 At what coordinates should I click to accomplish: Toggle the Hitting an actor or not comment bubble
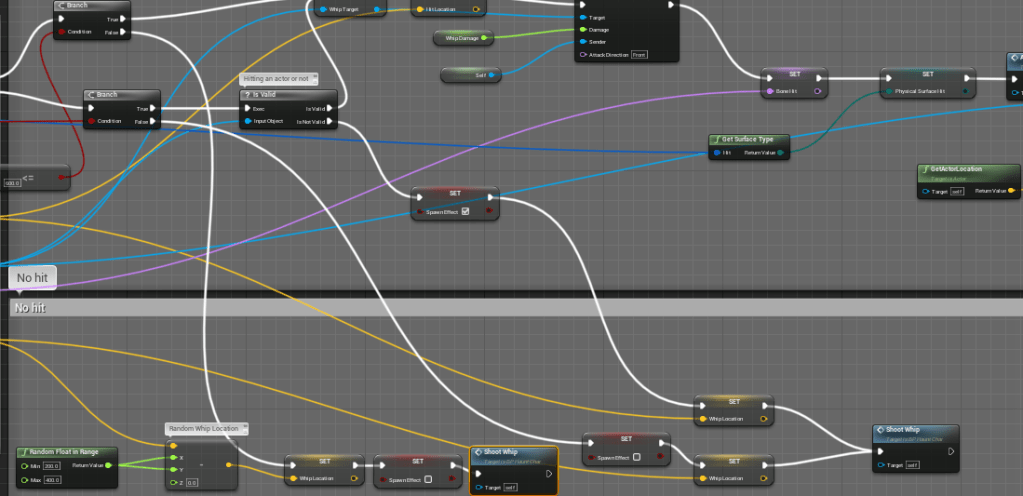point(314,78)
